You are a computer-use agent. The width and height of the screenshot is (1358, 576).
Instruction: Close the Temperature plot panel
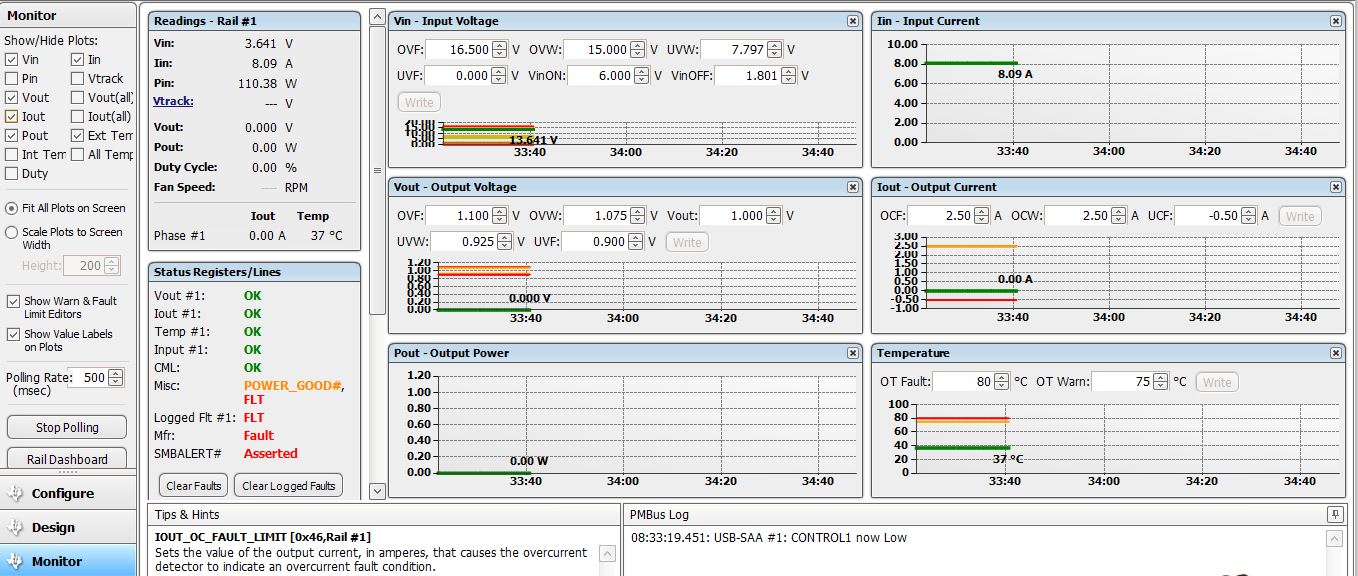1336,352
